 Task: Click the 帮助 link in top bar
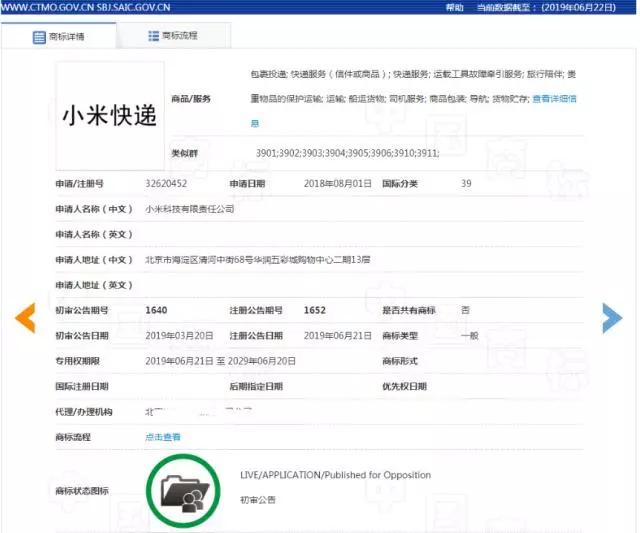click(x=454, y=7)
